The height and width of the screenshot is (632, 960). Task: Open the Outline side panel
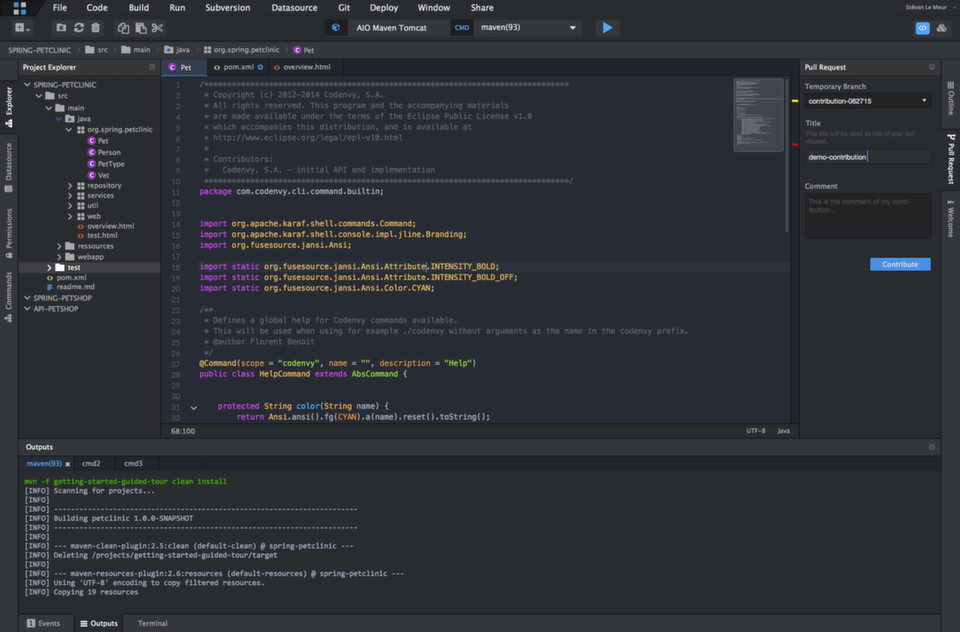[951, 100]
